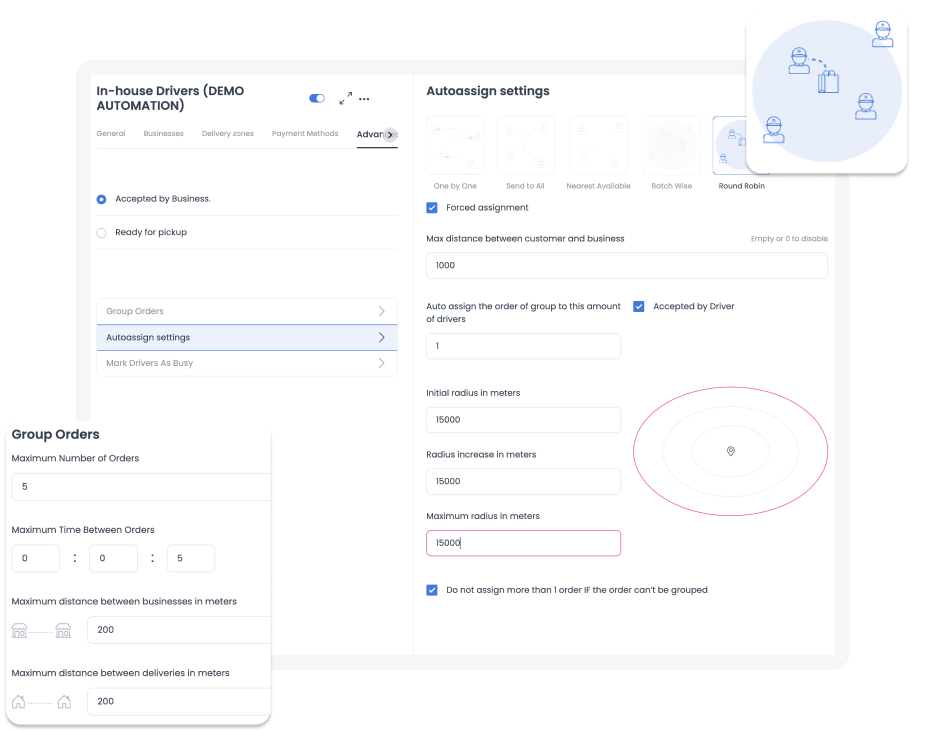The height and width of the screenshot is (731, 926).
Task: Uncheck the Forced assignment checkbox
Action: [432, 208]
